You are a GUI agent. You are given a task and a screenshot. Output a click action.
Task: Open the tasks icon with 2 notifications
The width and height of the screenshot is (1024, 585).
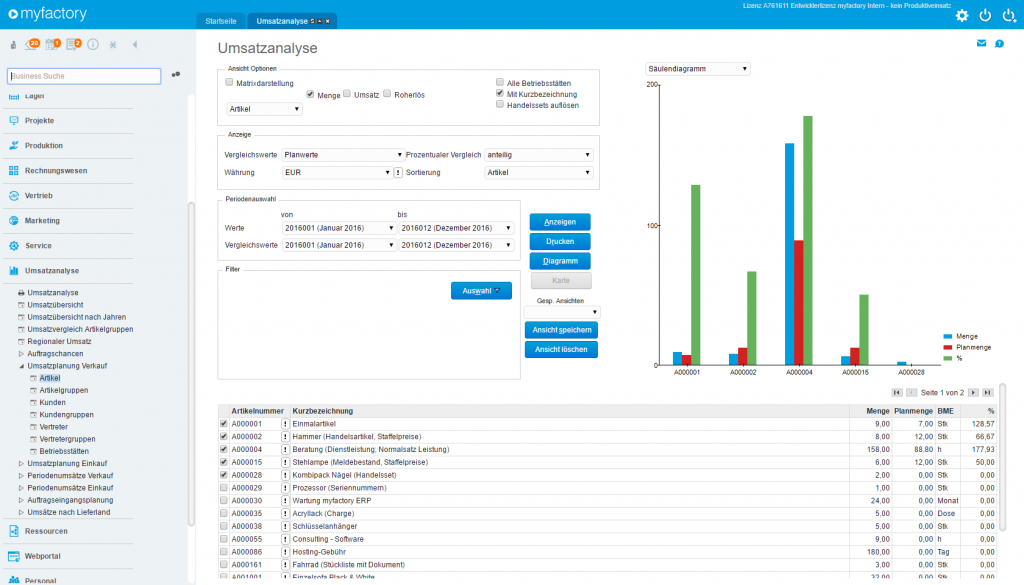(x=72, y=44)
